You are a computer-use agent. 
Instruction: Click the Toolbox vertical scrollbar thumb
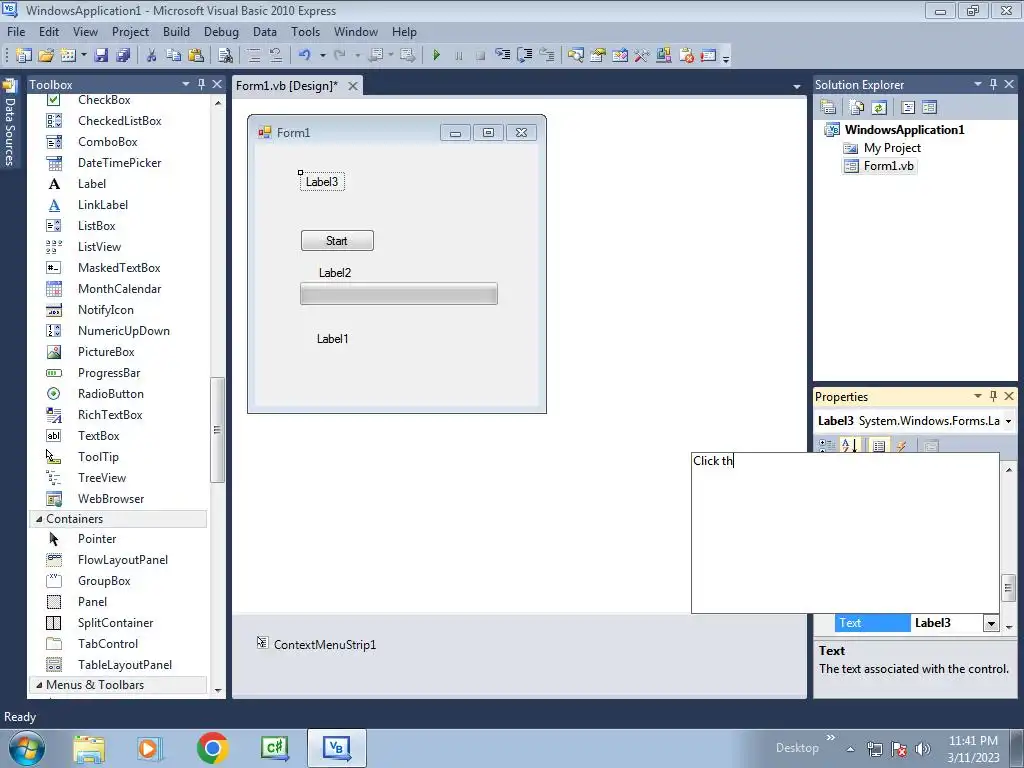pos(217,430)
